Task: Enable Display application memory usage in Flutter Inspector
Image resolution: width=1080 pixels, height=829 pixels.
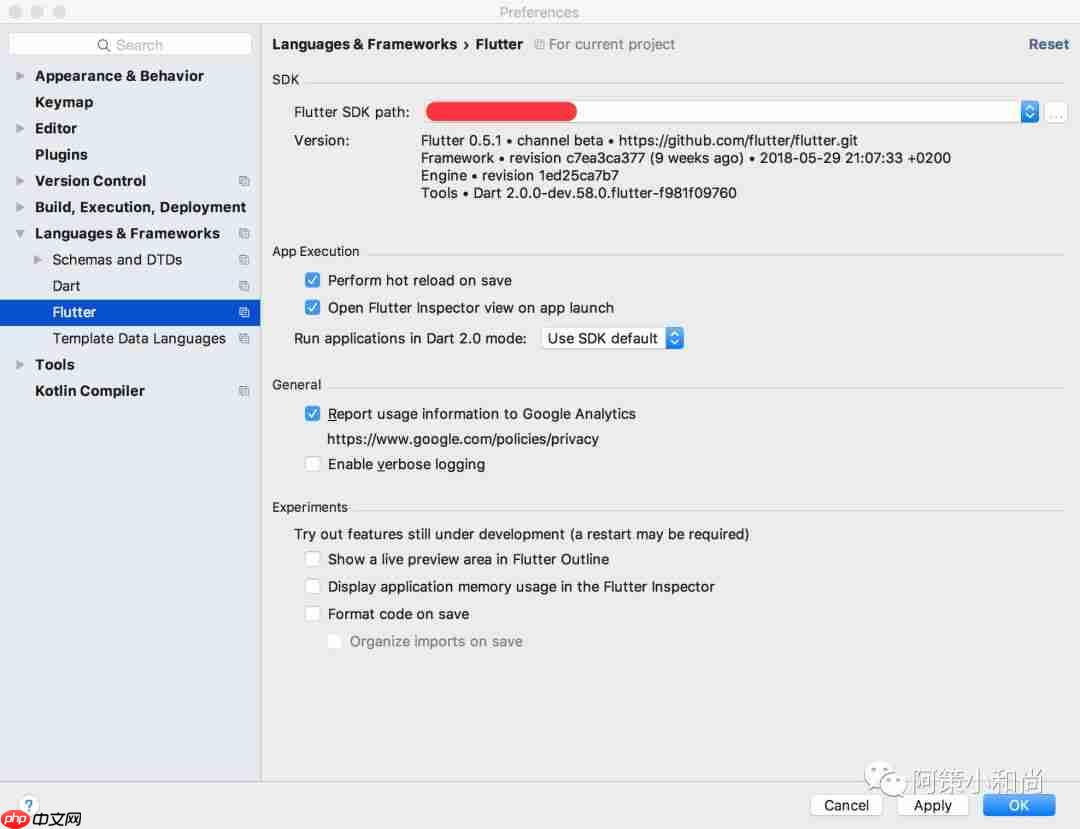Action: pyautogui.click(x=313, y=587)
